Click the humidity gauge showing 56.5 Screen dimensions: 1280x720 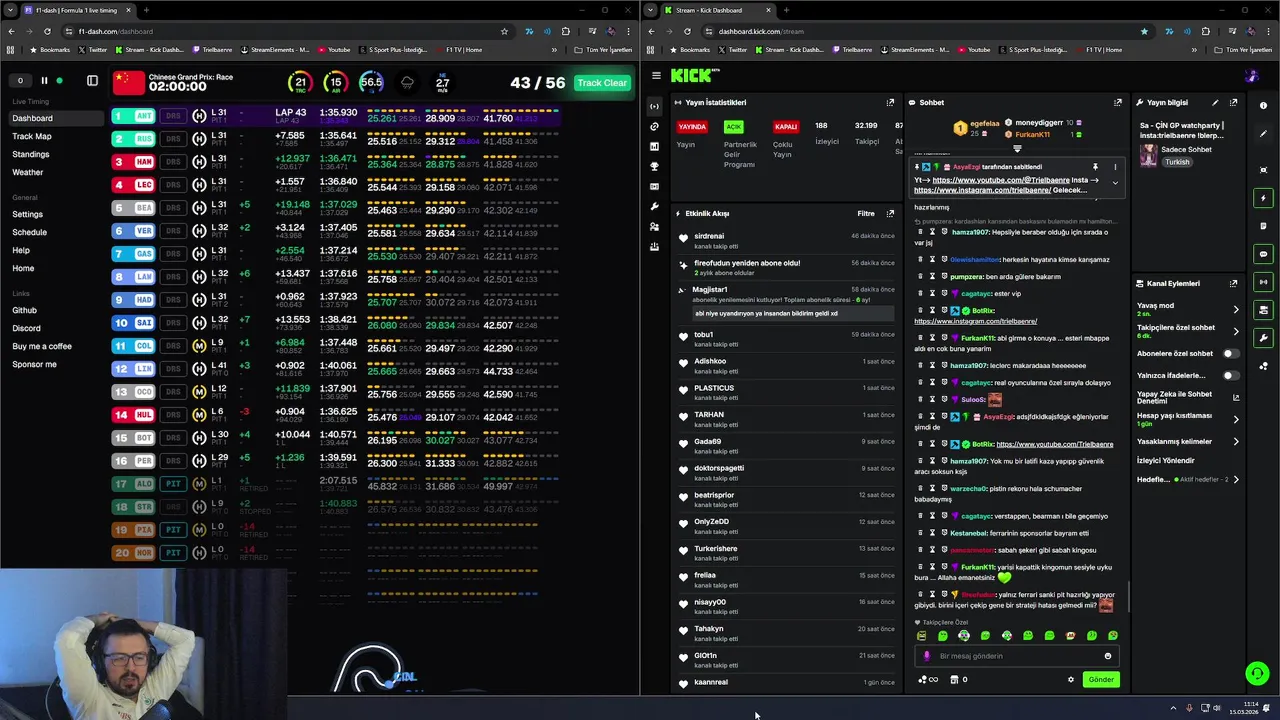(371, 83)
